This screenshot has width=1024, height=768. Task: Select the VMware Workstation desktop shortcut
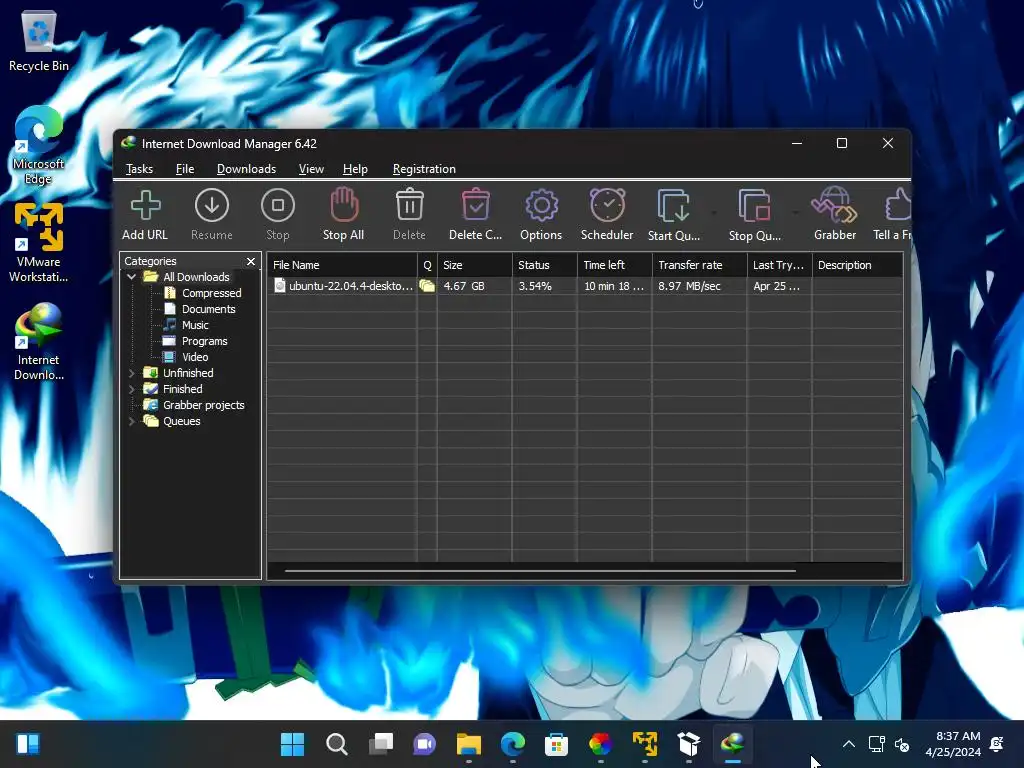(39, 243)
